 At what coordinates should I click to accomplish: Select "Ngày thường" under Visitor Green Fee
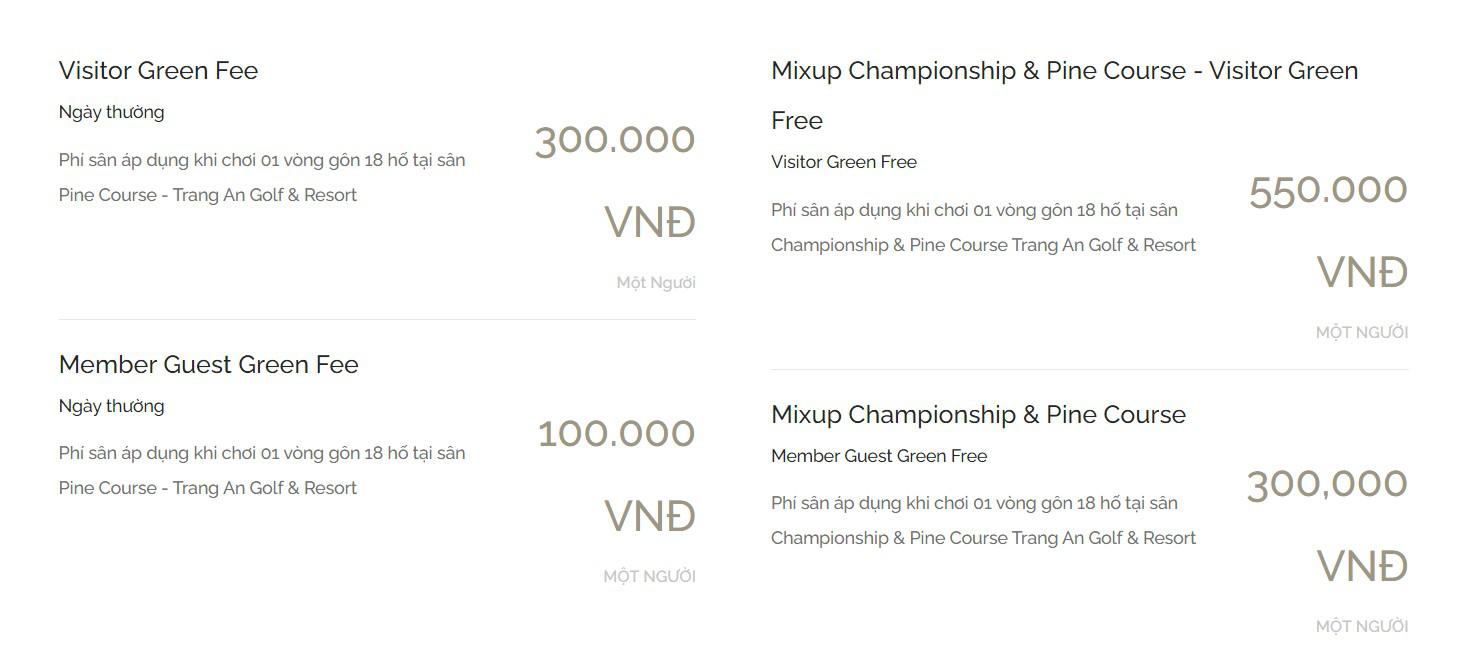click(x=111, y=112)
